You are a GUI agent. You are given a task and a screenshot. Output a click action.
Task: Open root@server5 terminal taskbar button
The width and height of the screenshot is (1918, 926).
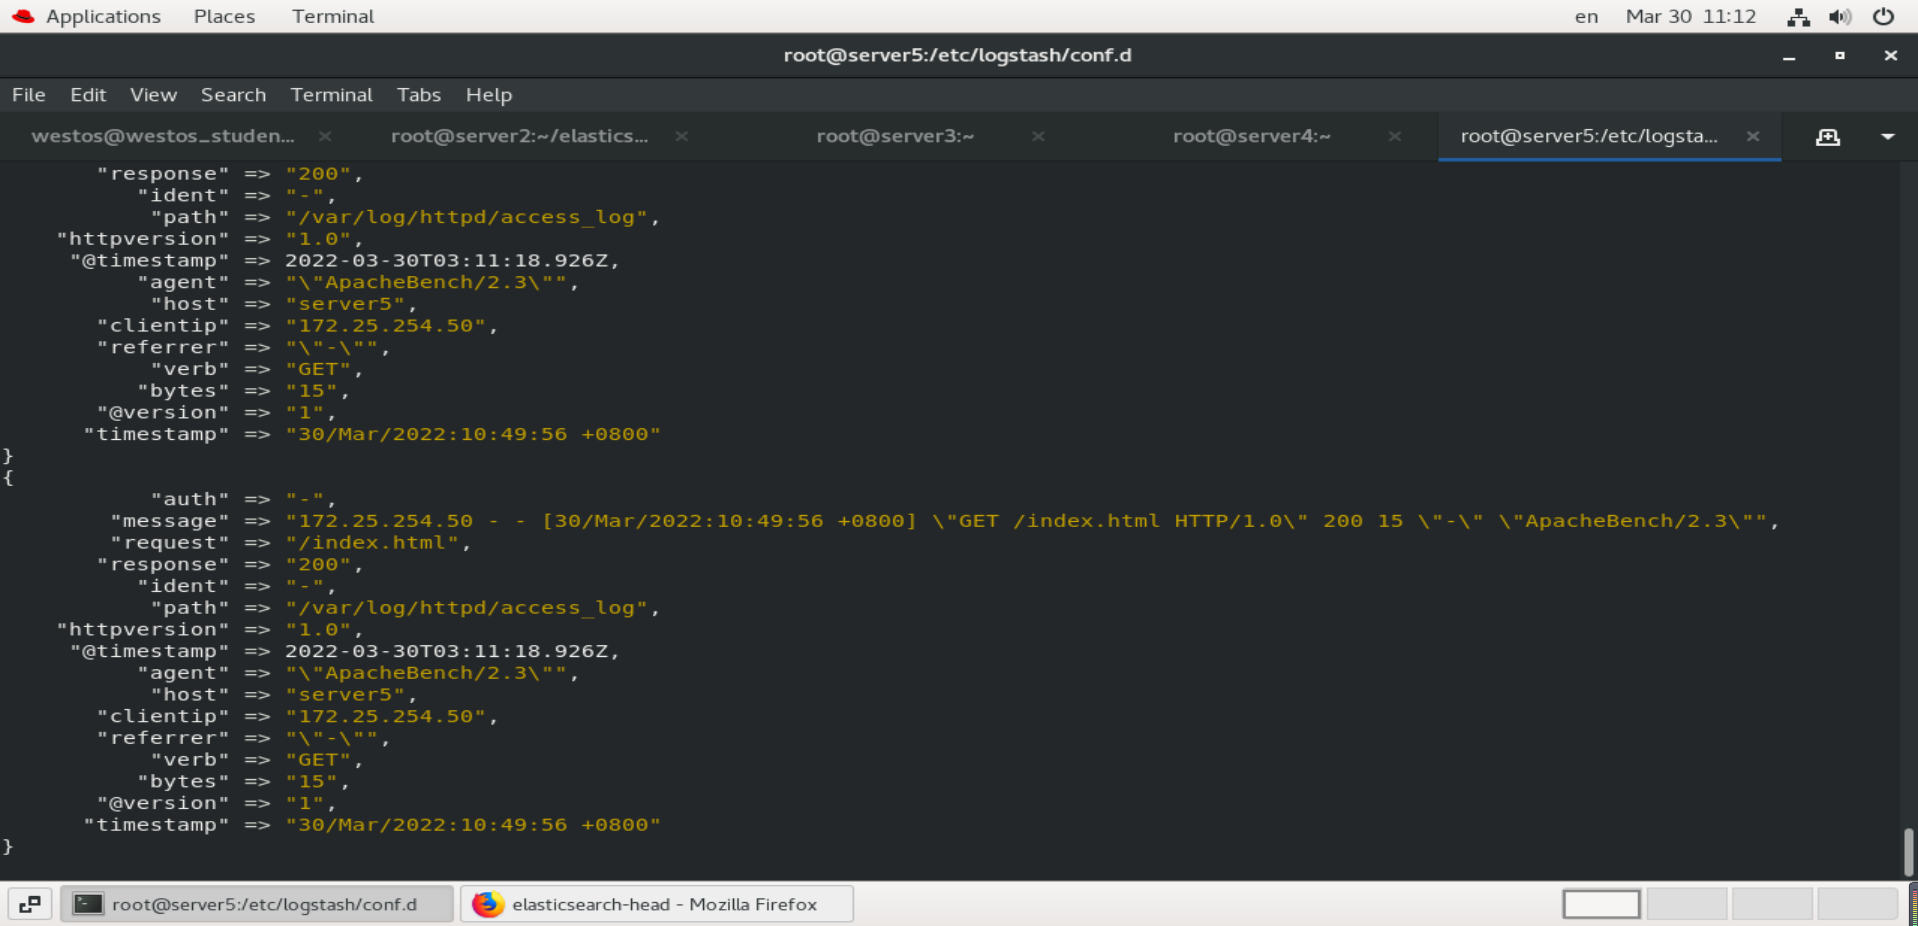(257, 904)
